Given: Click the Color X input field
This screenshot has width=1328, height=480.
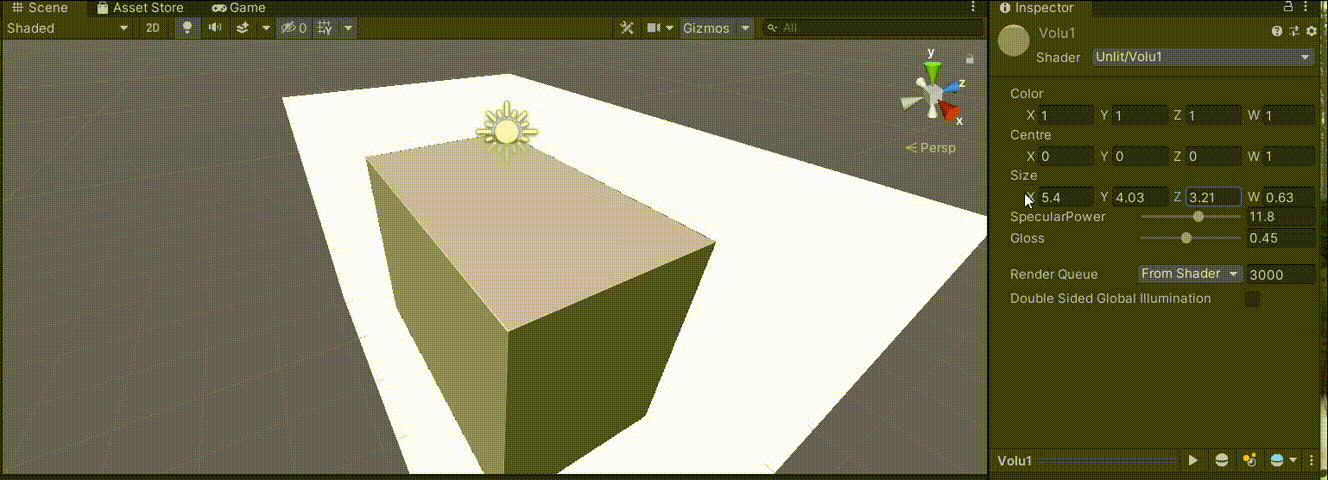Looking at the screenshot, I should 1066,115.
